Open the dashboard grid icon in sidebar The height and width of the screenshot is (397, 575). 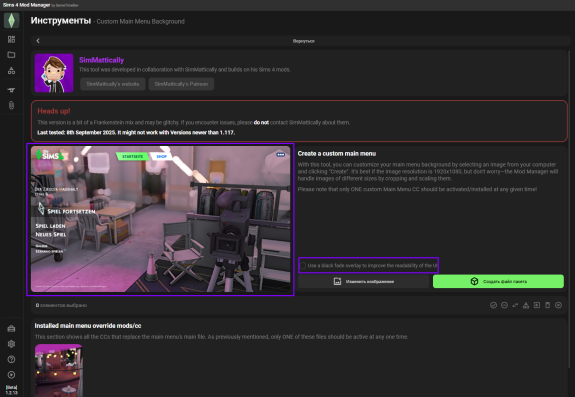(11, 39)
